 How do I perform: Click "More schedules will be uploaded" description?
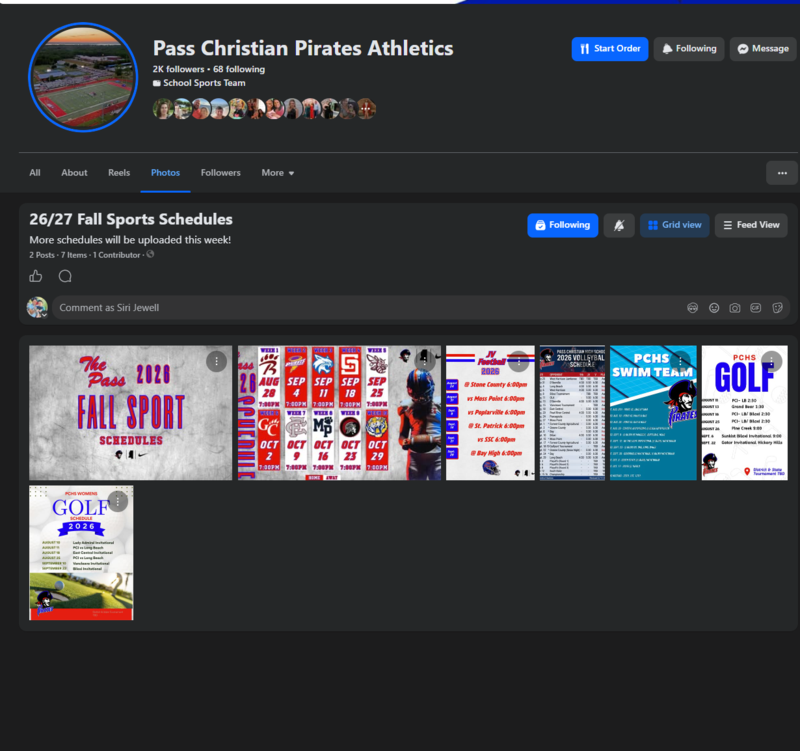pos(130,240)
